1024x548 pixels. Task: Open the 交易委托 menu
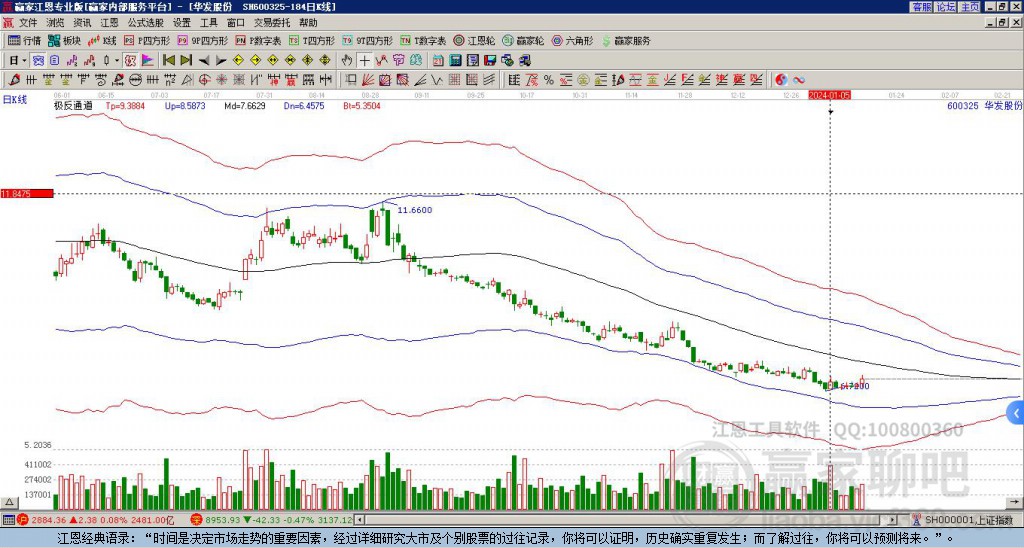click(272, 23)
